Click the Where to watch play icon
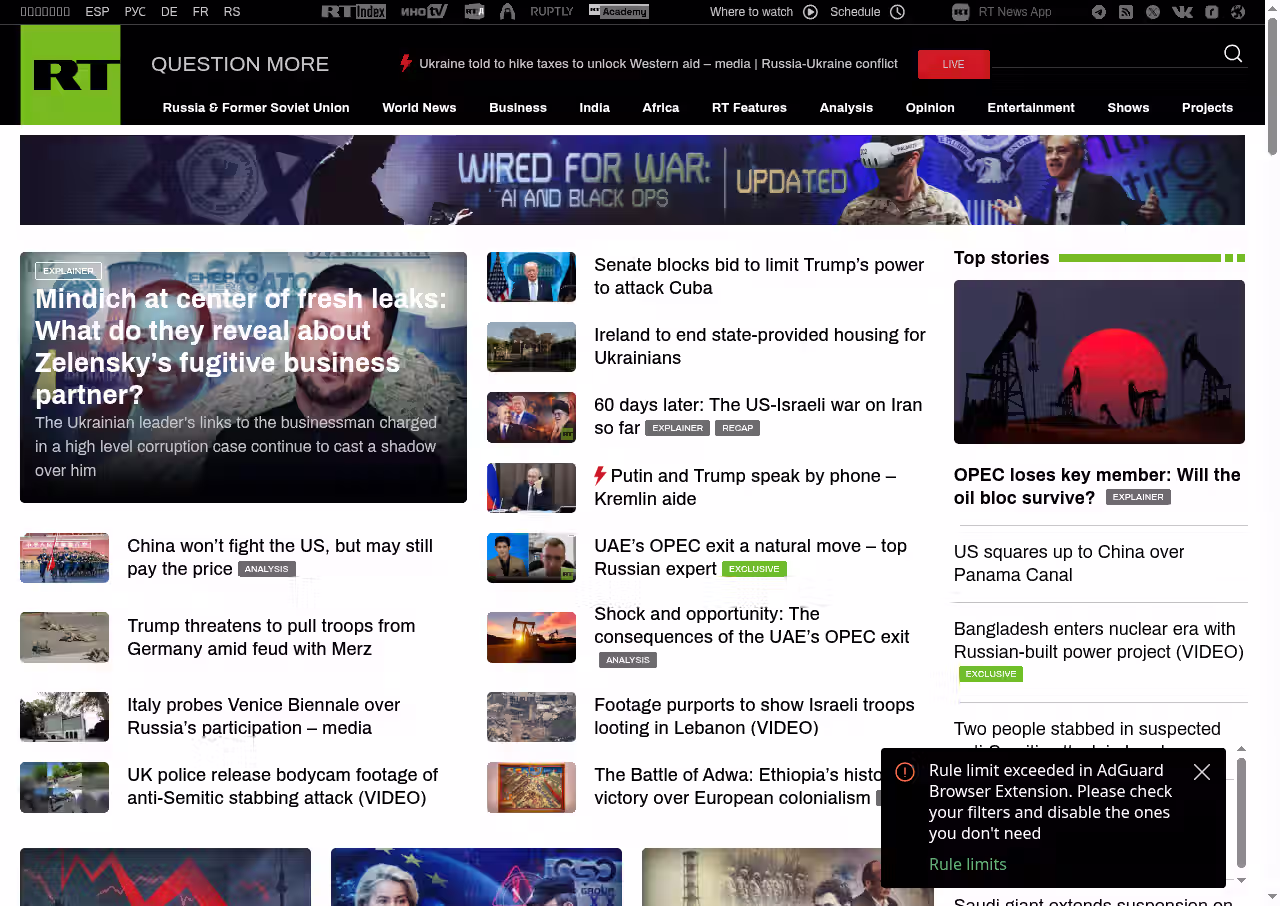 pos(810,12)
